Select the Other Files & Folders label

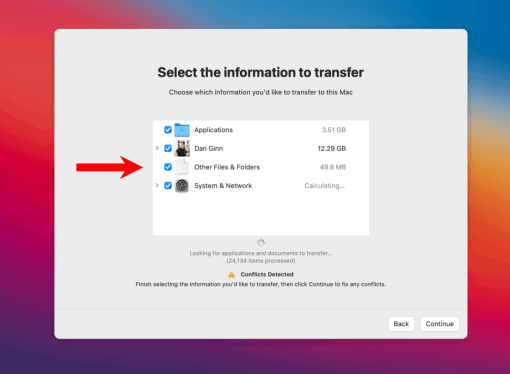[x=227, y=167]
